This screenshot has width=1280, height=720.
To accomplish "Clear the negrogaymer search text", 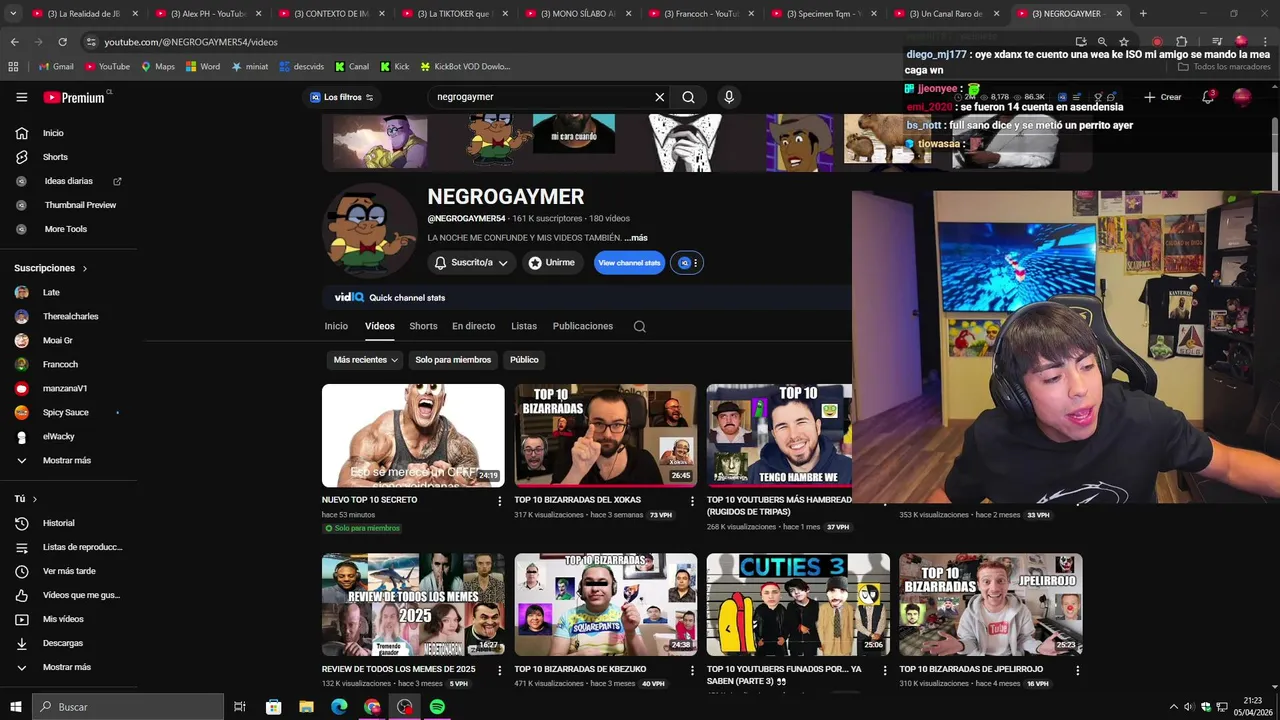I will pos(659,97).
